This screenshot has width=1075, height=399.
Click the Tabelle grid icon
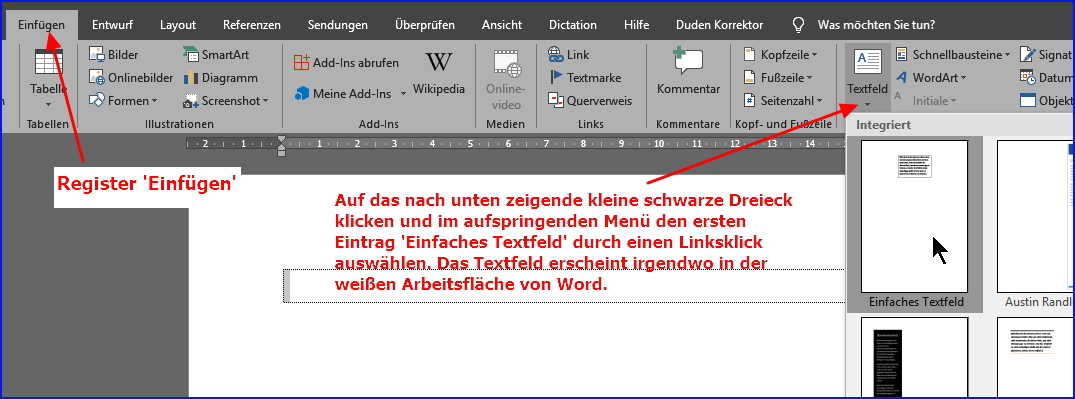(49, 62)
